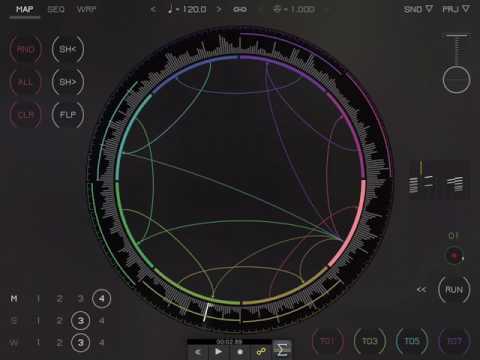Click the SH< shift-left button
The image size is (480, 360).
(x=68, y=50)
